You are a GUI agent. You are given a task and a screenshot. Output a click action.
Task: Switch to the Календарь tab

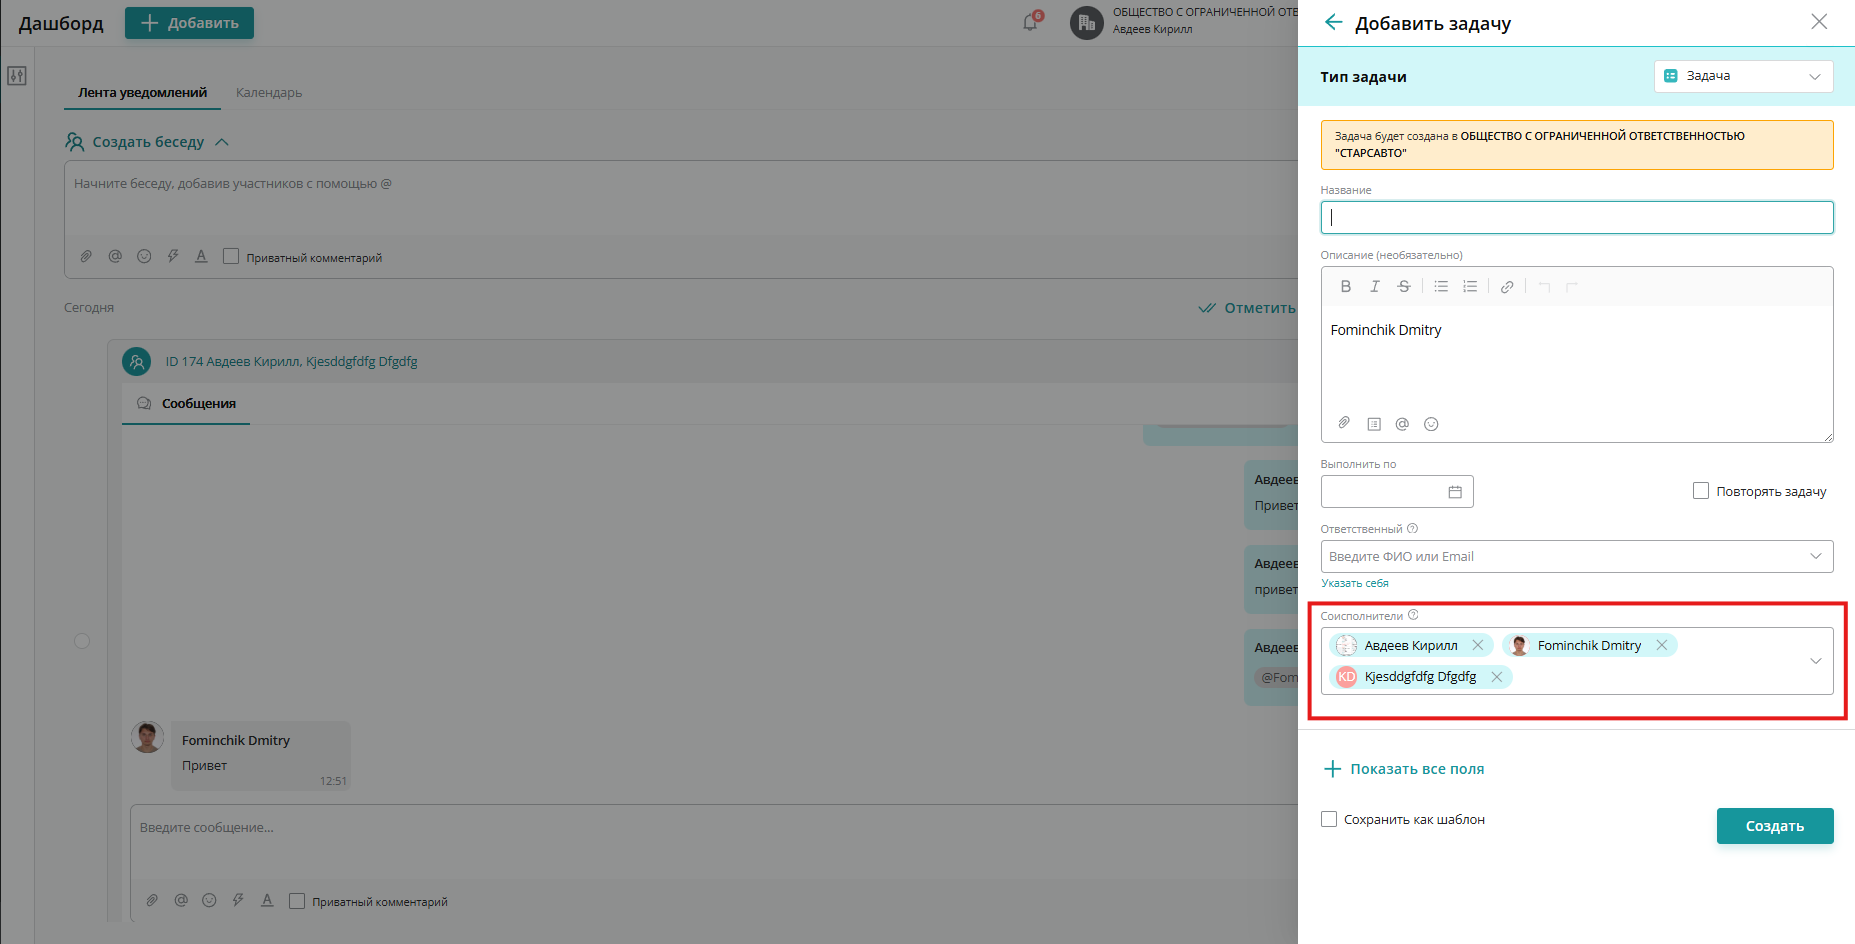[x=269, y=93]
